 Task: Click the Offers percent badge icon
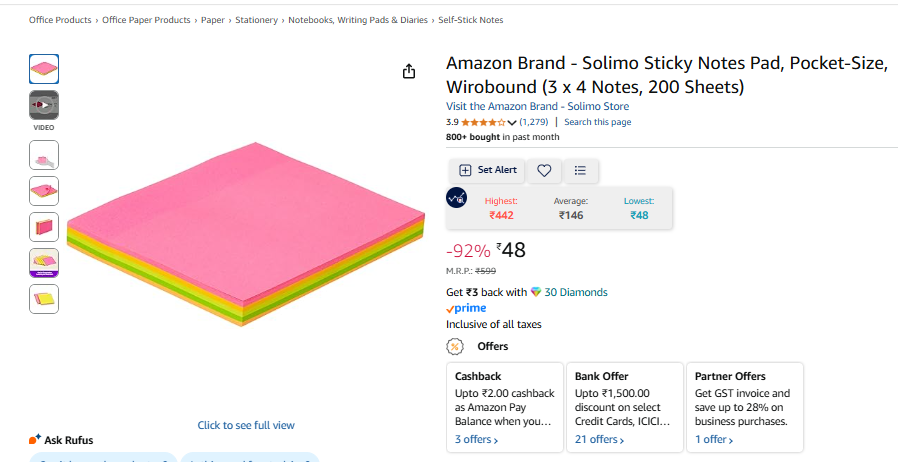coord(455,347)
